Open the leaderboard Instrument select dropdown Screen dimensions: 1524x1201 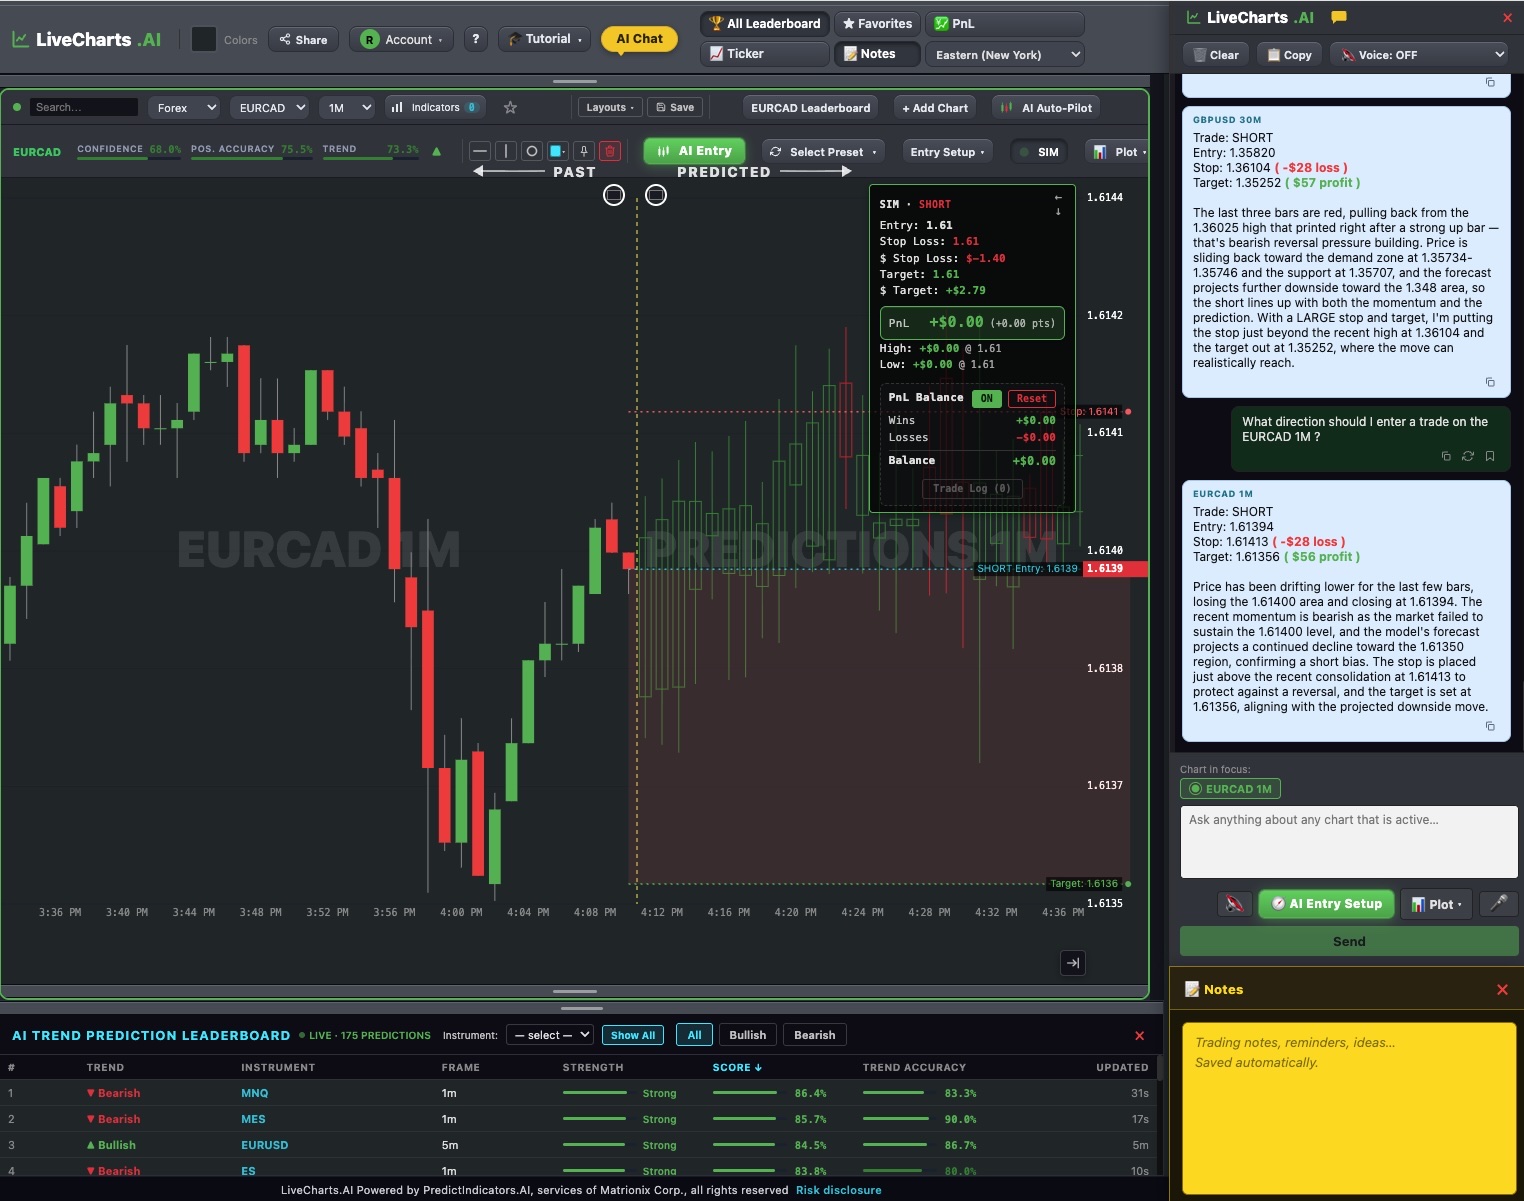tap(550, 1035)
